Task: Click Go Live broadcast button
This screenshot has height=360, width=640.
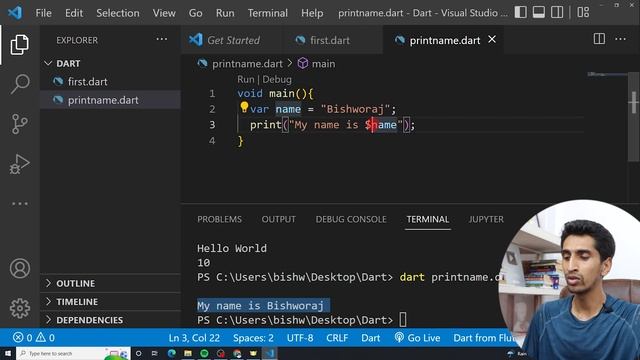Action: click(x=417, y=338)
